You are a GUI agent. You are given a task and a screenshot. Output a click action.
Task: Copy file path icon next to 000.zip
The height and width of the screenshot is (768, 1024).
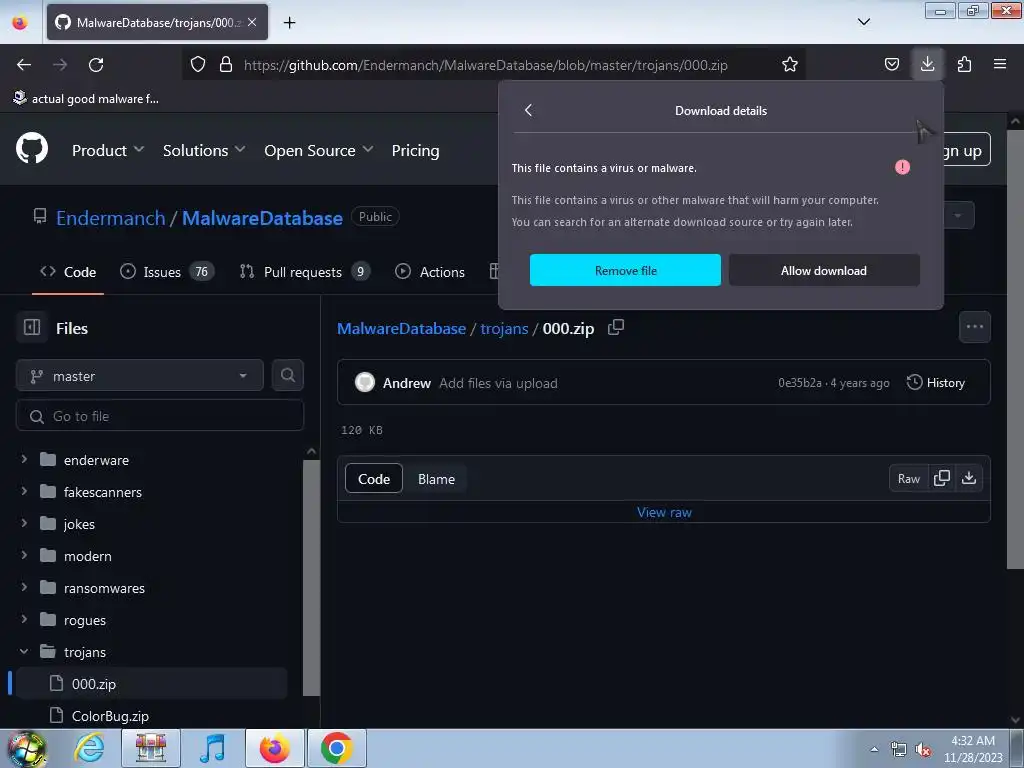616,327
